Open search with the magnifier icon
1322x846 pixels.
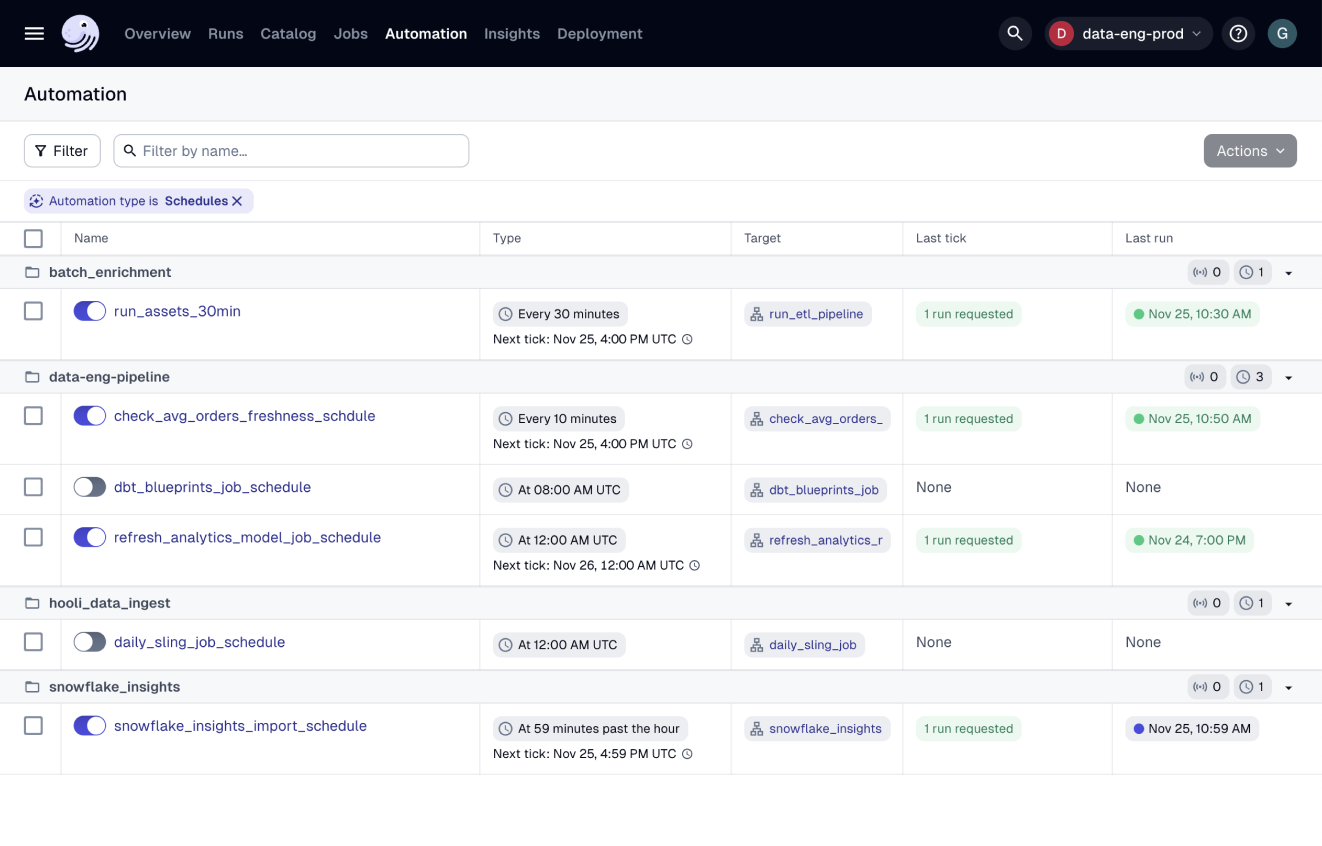1014,33
